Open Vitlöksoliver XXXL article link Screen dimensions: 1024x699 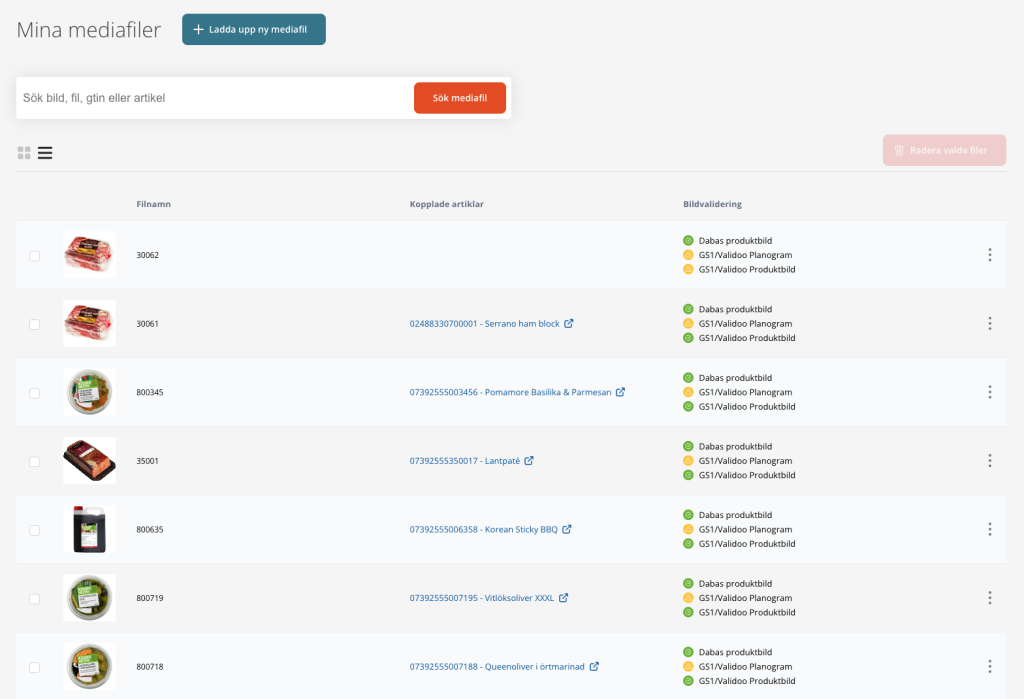482,598
